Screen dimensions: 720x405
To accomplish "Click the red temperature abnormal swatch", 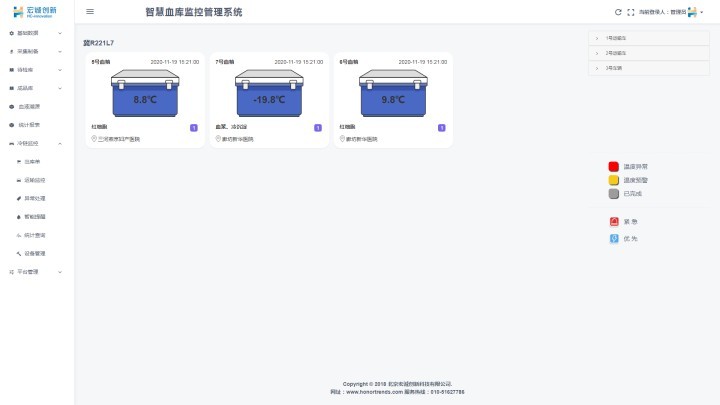I will pyautogui.click(x=614, y=166).
